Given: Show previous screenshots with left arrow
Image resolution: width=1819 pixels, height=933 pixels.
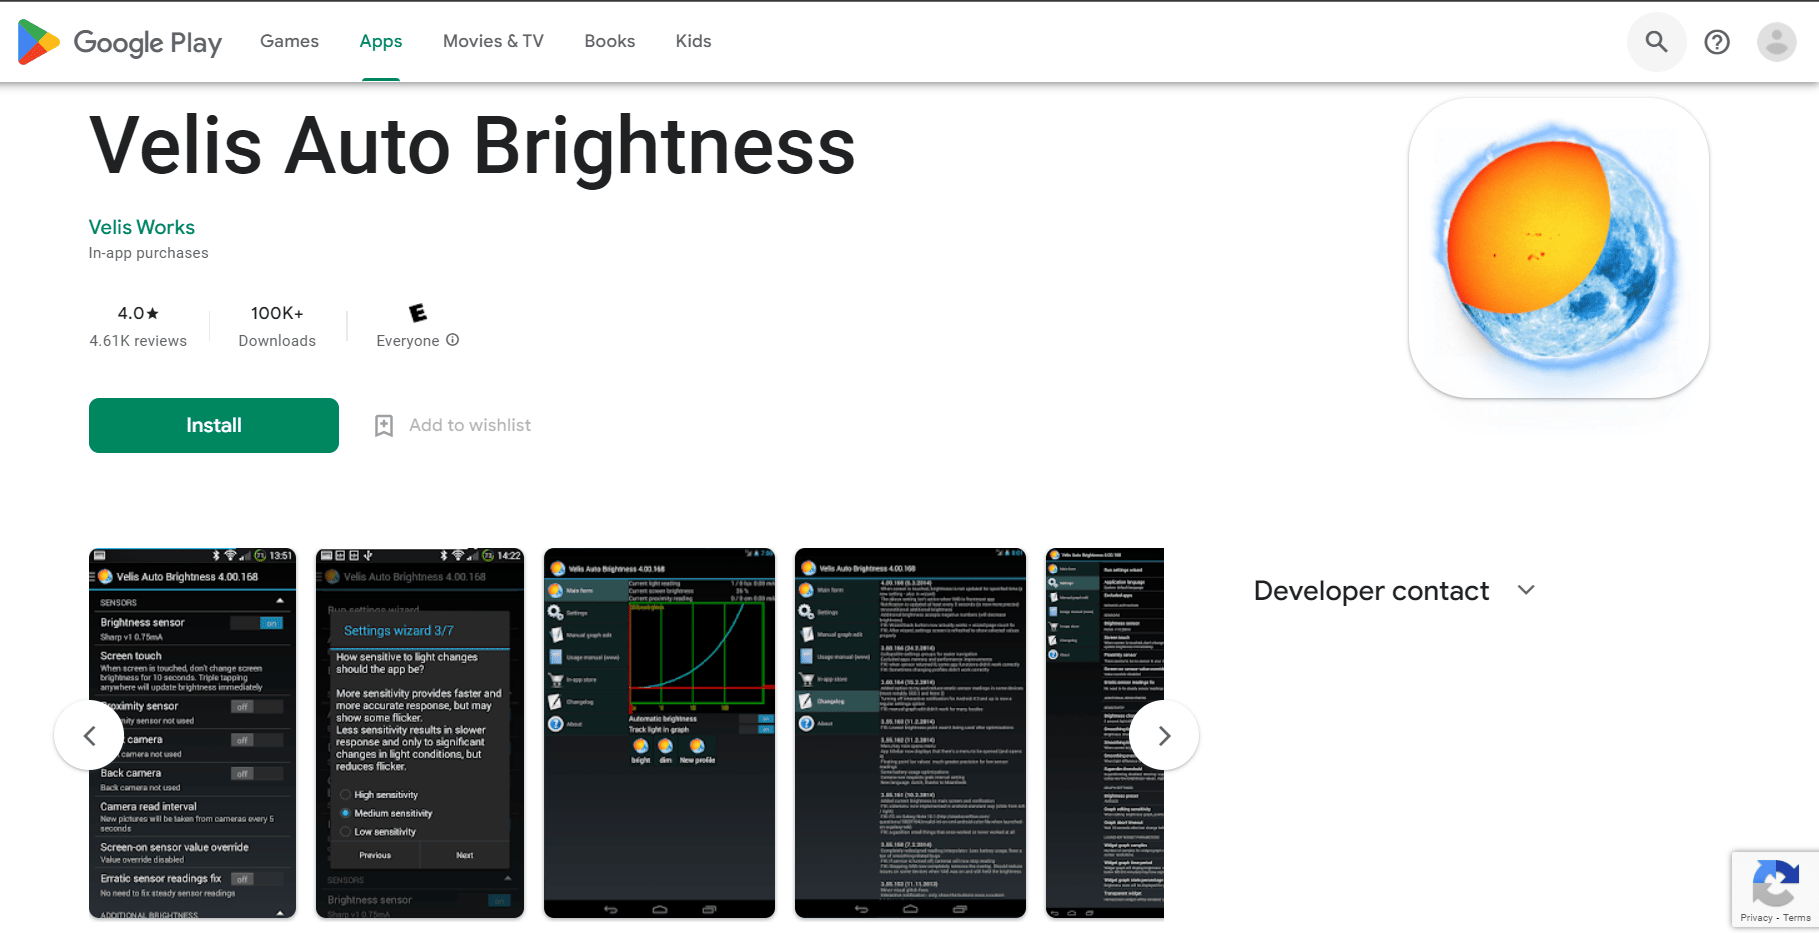Looking at the screenshot, I should coord(89,735).
